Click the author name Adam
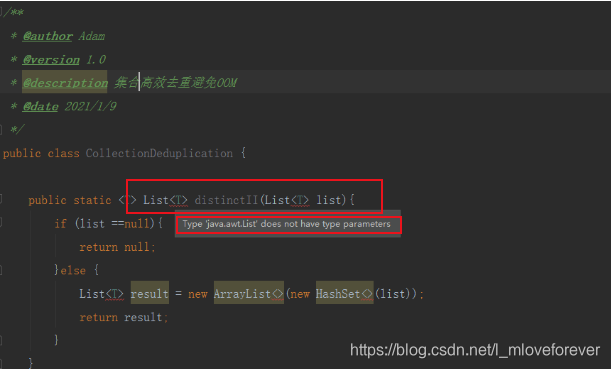This screenshot has height=369, width=611. (x=92, y=36)
